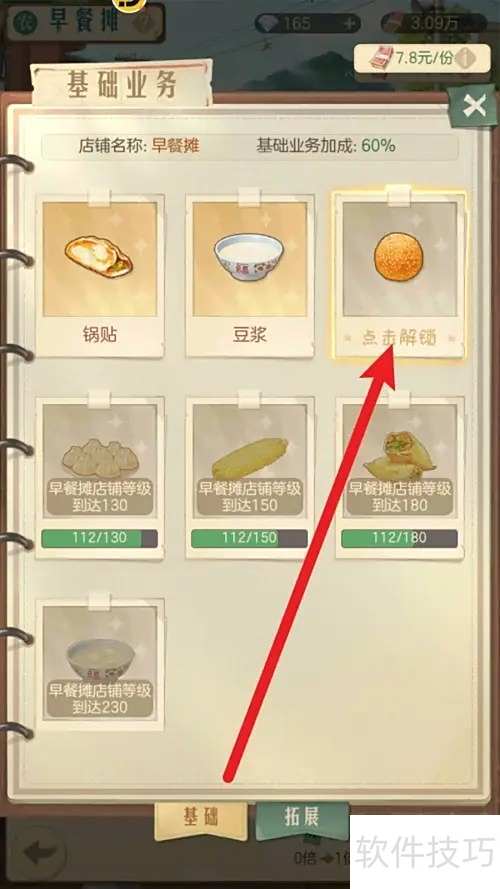Click the 112/150 progress bar

[249, 539]
